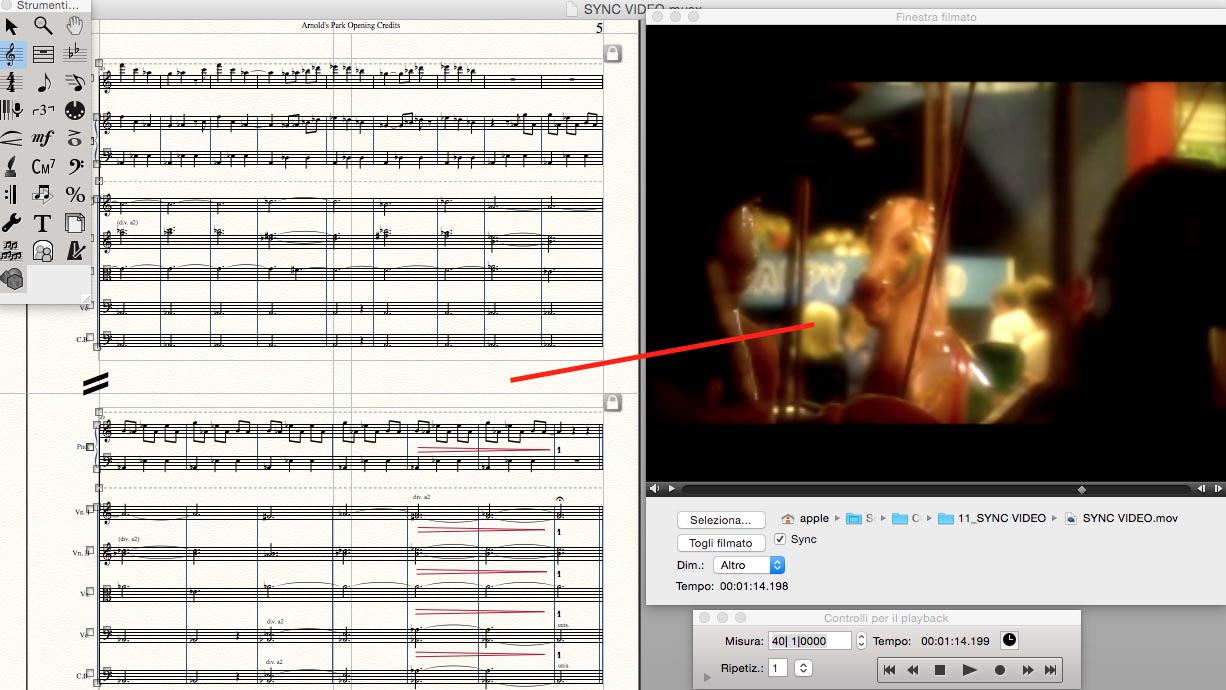Screen dimensions: 1226x690
Task: Click the Ripetiz. stepper arrows
Action: click(803, 667)
